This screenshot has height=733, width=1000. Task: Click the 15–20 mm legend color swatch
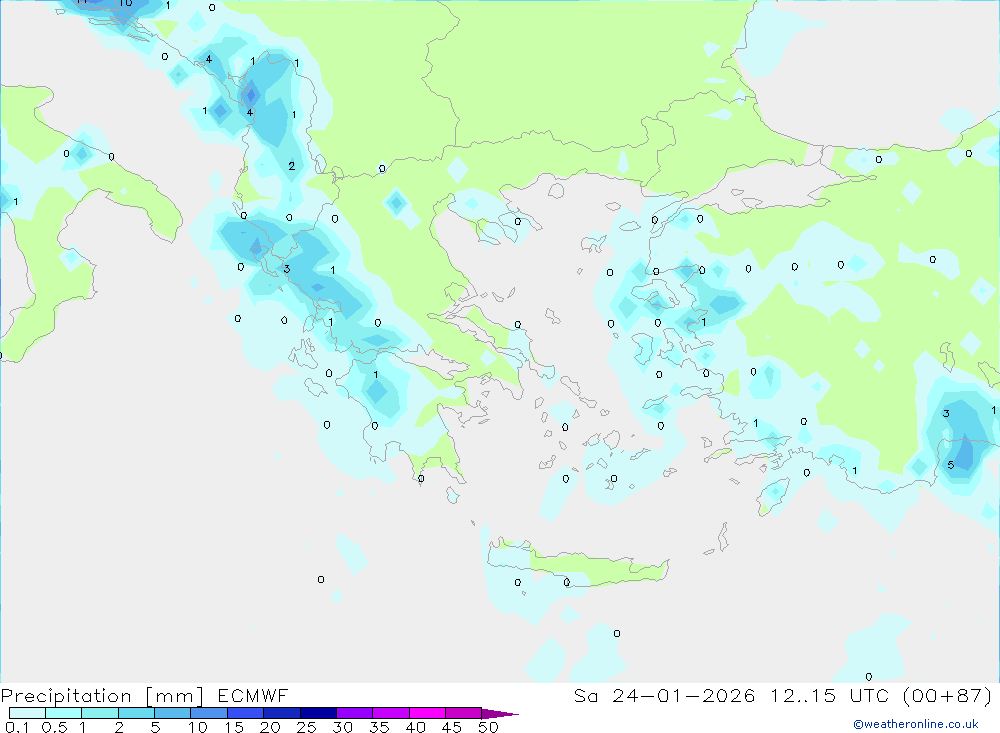pyautogui.click(x=245, y=713)
